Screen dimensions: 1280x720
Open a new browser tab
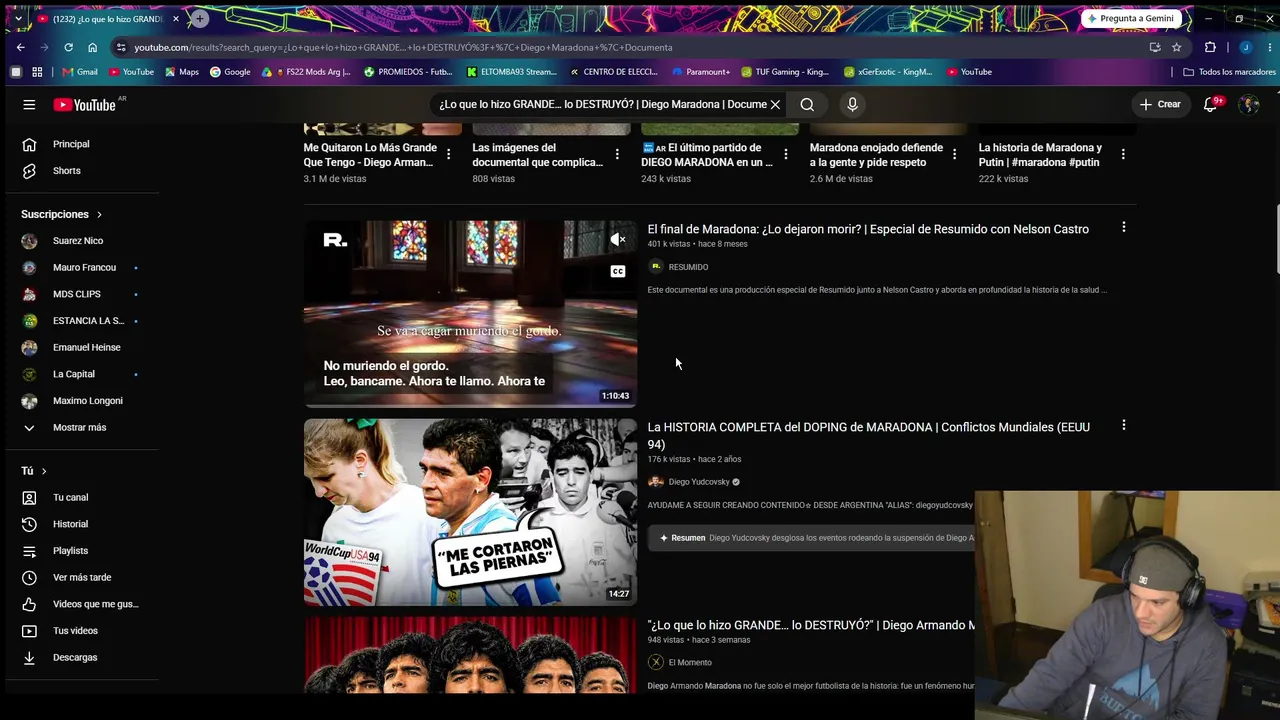click(200, 18)
